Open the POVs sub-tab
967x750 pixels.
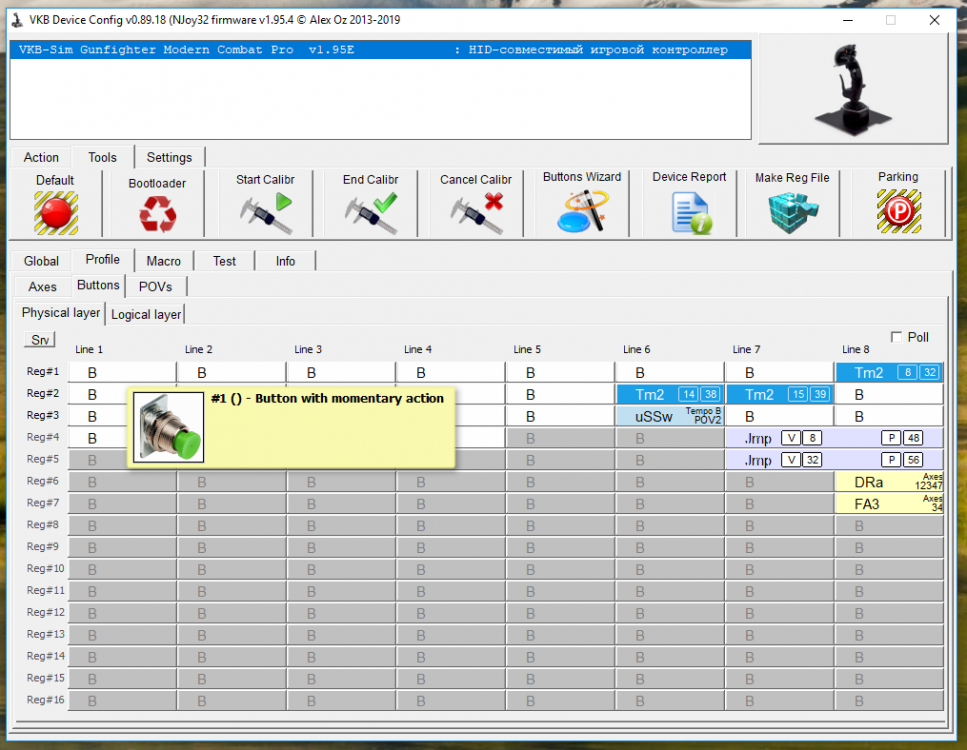[x=155, y=287]
